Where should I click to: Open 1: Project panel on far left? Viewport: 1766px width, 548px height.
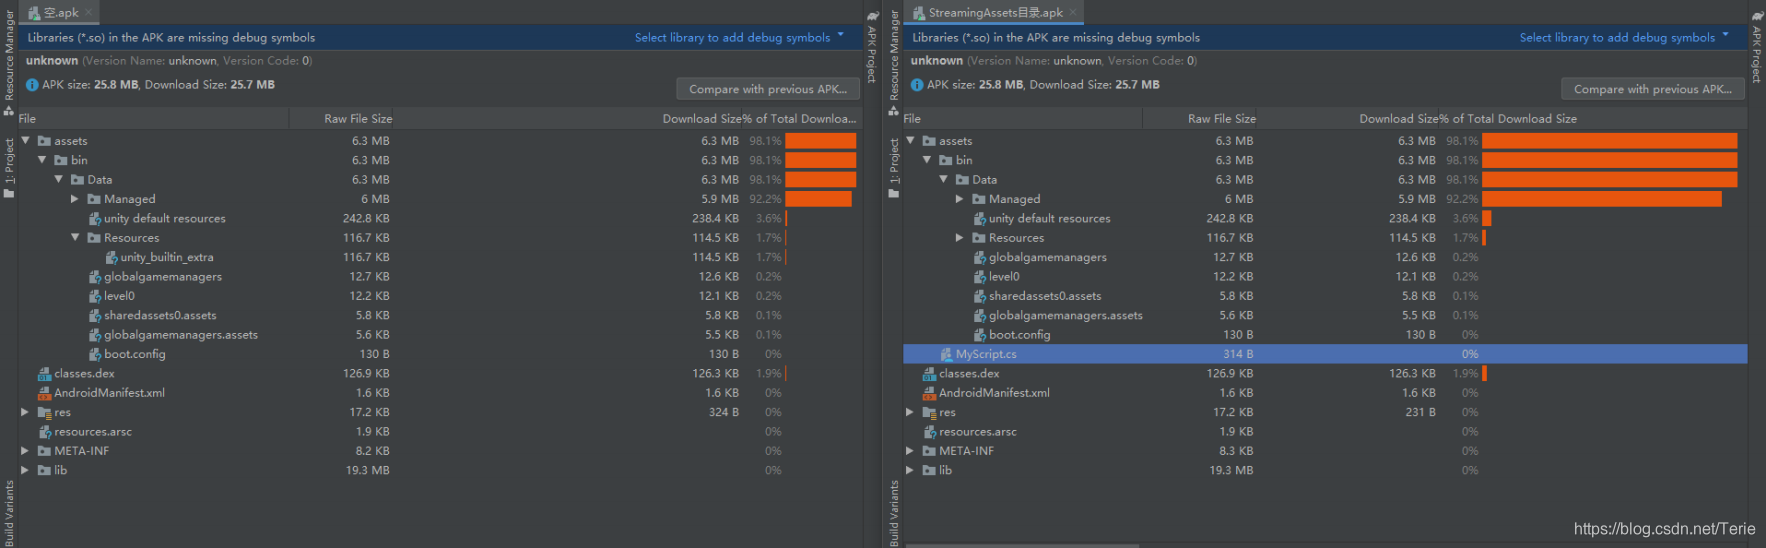(9, 166)
